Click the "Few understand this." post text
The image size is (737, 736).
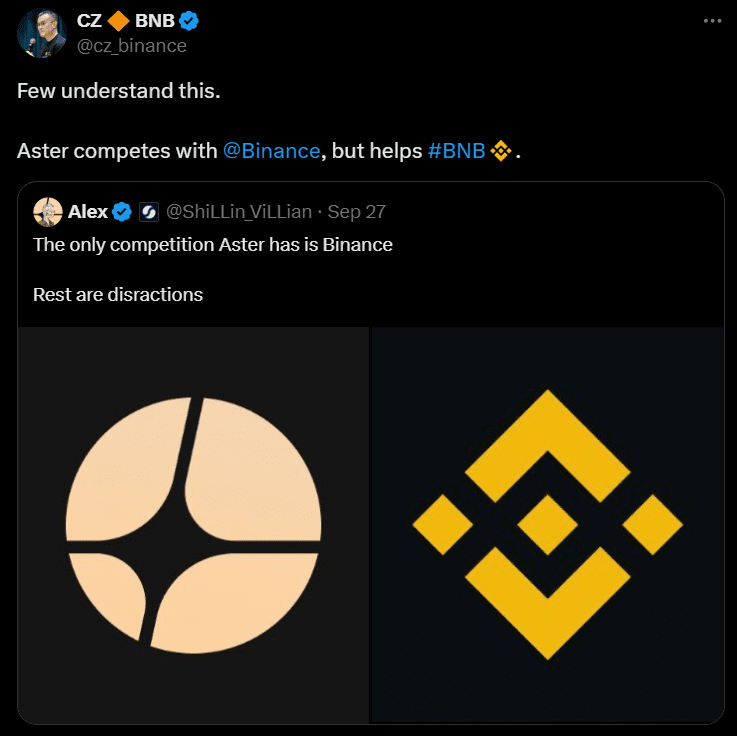click(119, 91)
